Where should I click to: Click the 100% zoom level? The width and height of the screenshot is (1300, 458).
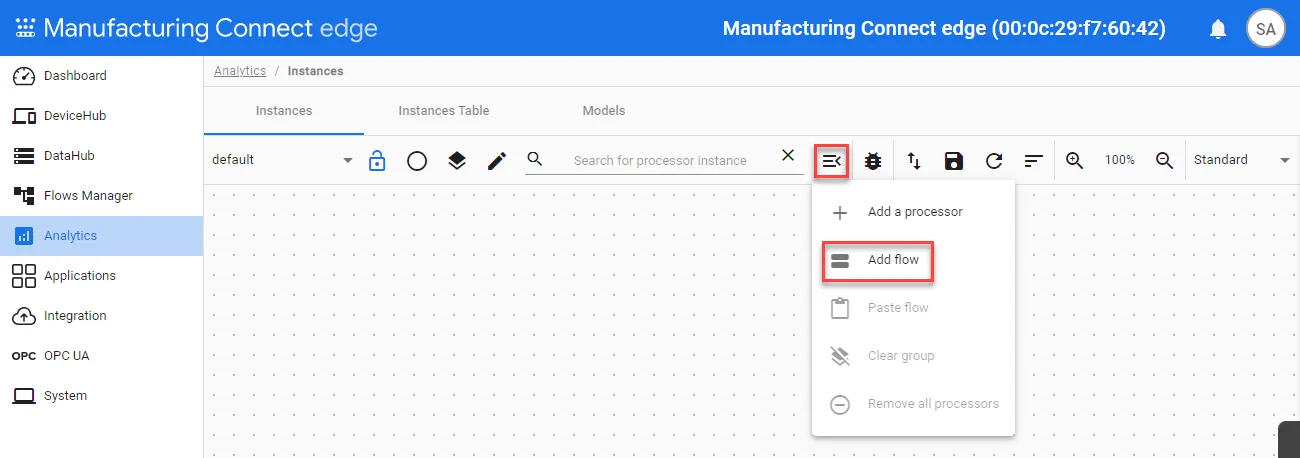tap(1120, 160)
